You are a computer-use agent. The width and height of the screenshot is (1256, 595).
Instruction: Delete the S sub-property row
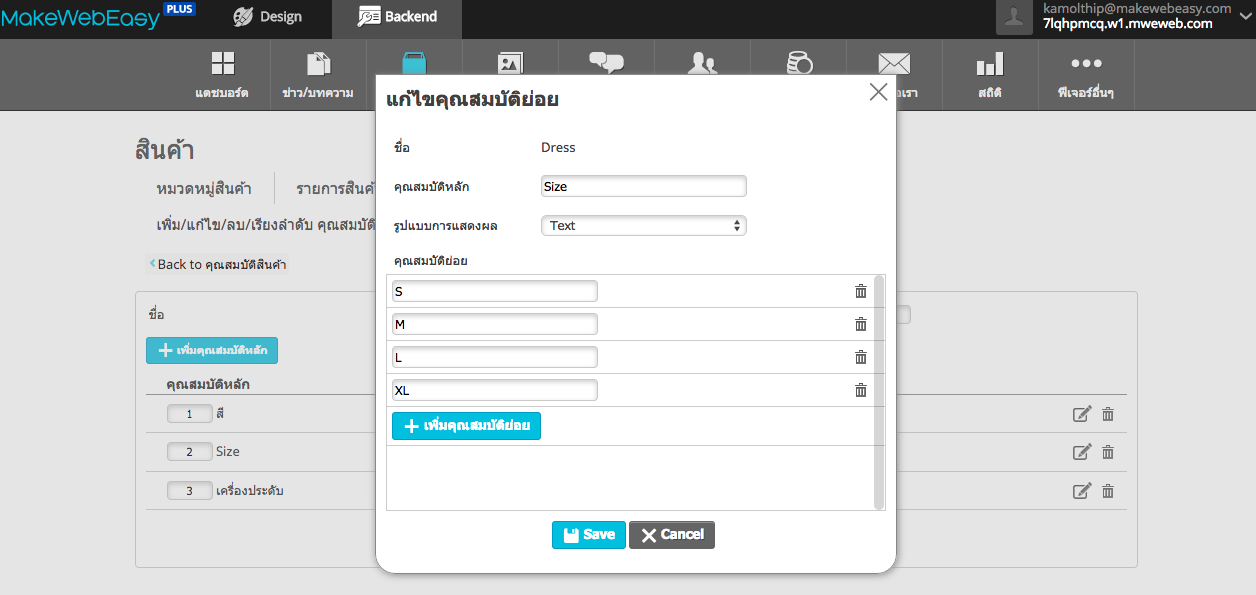pos(860,291)
